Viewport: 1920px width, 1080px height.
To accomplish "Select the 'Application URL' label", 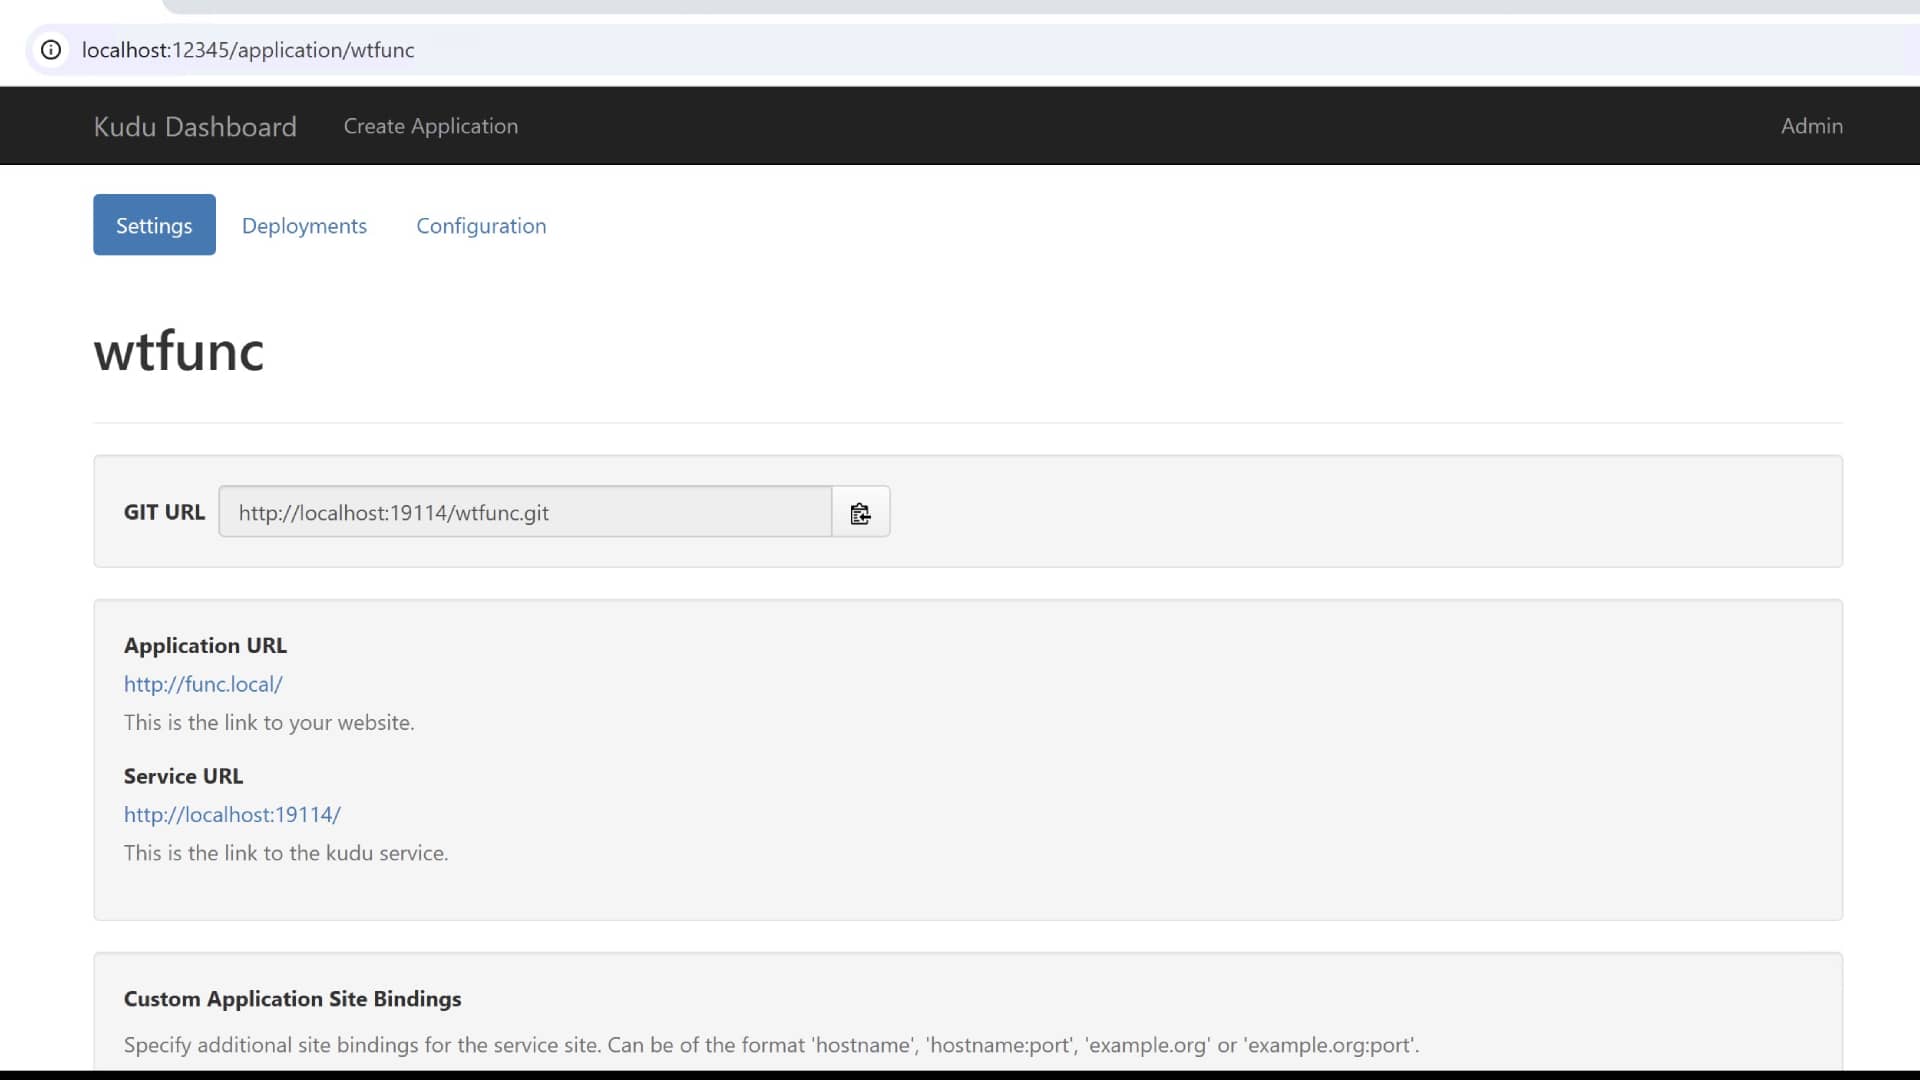I will [x=205, y=646].
